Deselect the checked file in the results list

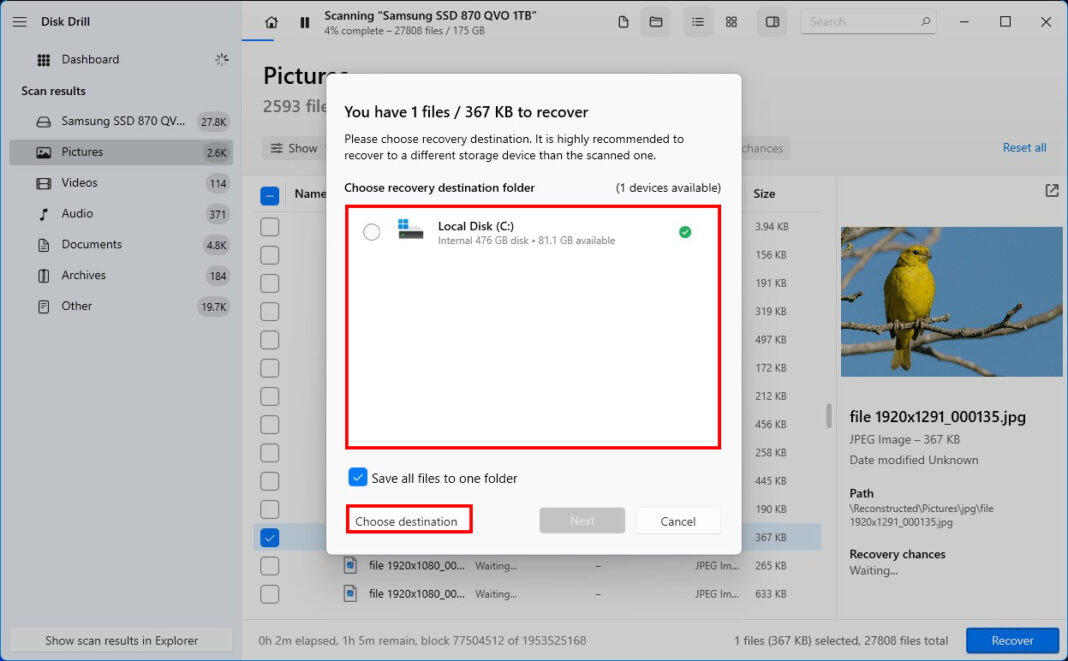[269, 537]
